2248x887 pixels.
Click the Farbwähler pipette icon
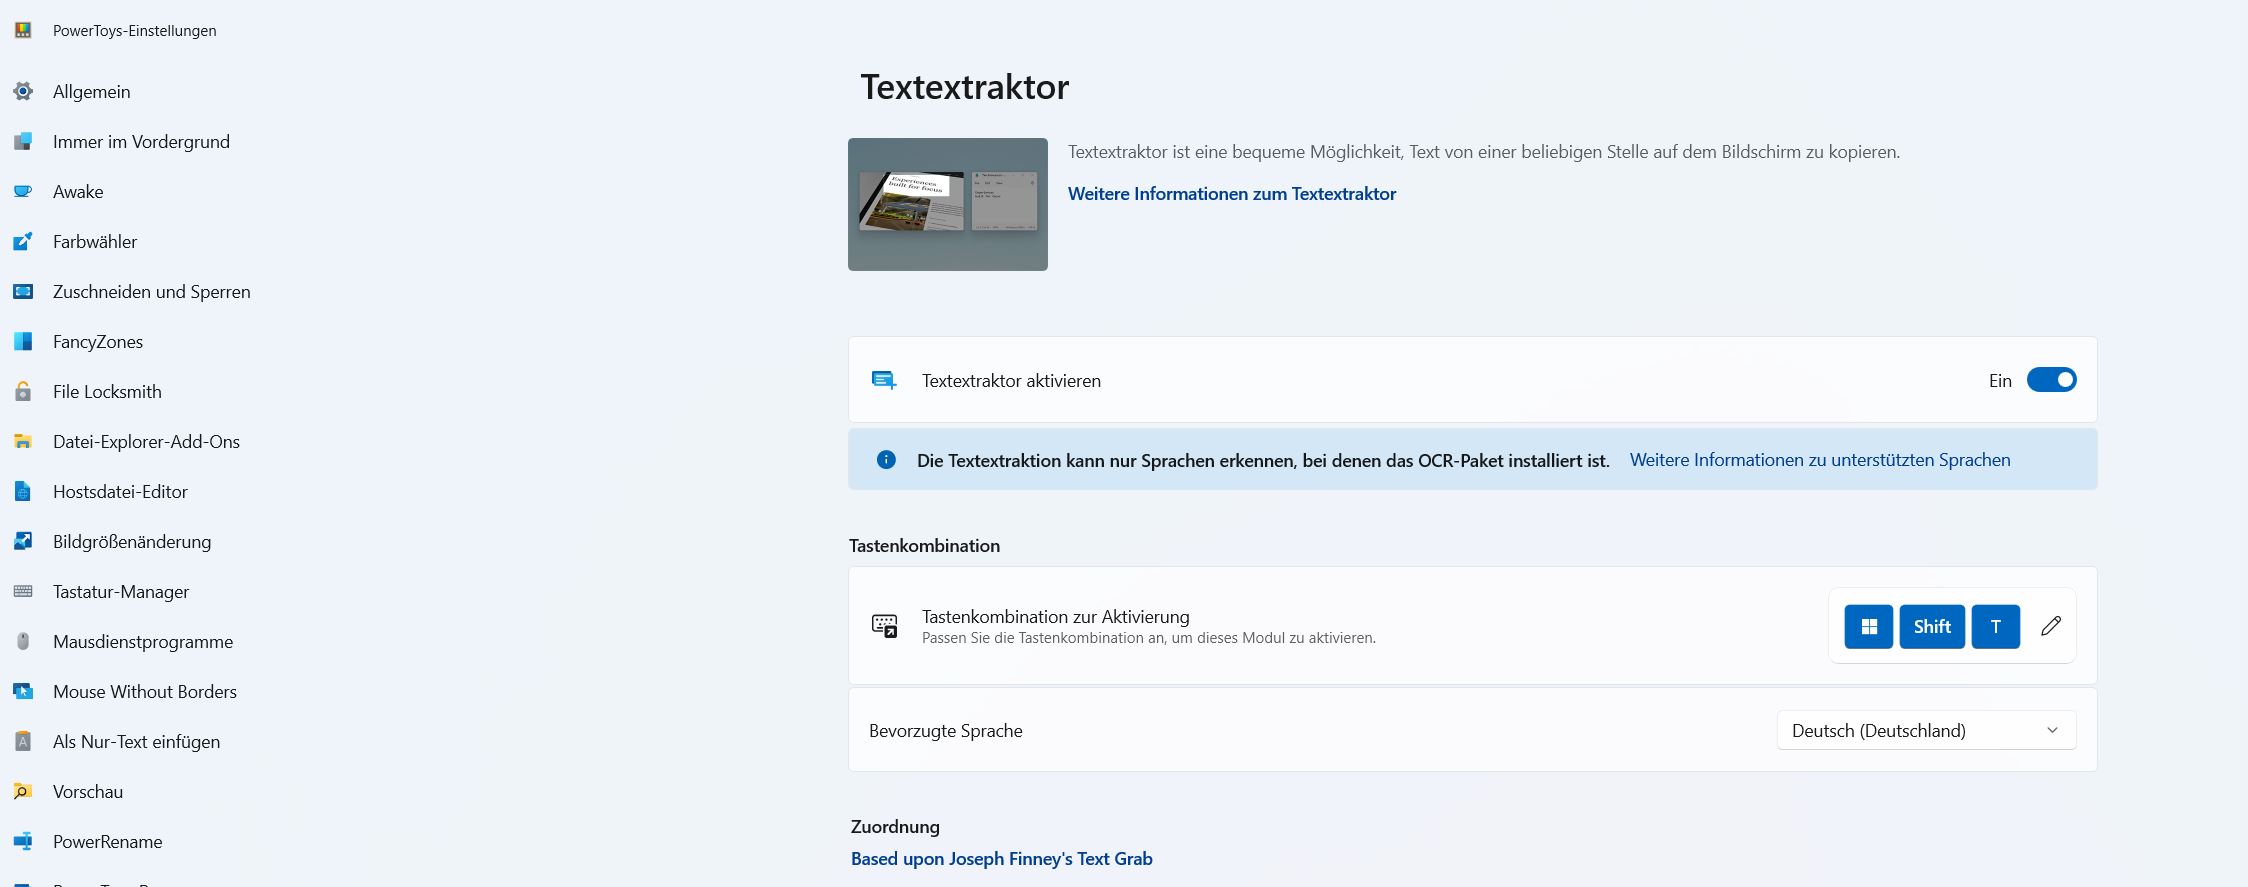[x=23, y=242]
